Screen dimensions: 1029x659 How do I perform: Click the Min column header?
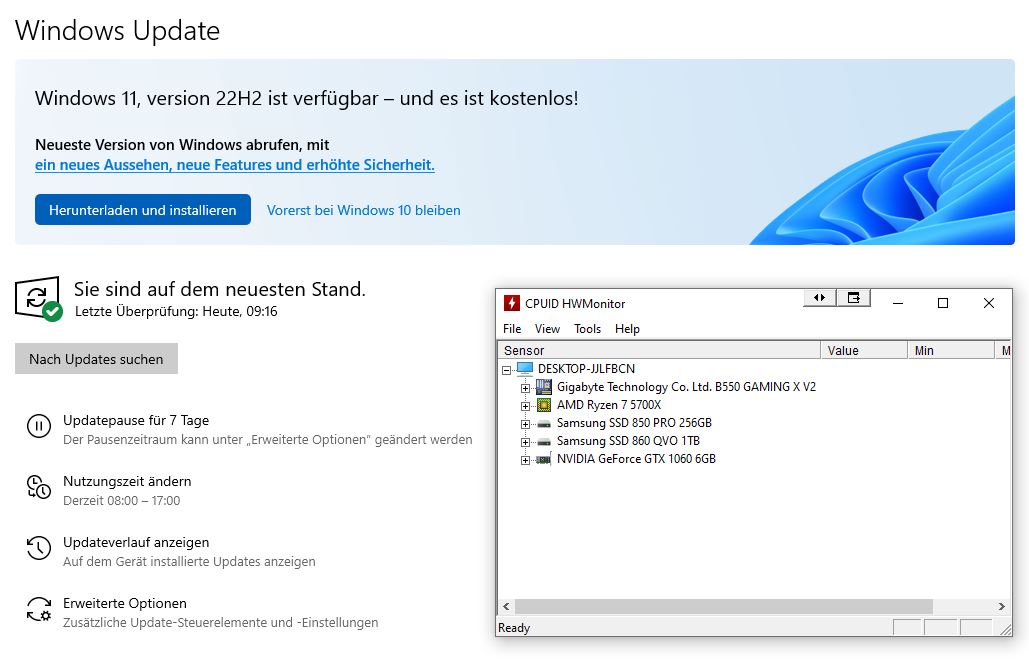(952, 351)
